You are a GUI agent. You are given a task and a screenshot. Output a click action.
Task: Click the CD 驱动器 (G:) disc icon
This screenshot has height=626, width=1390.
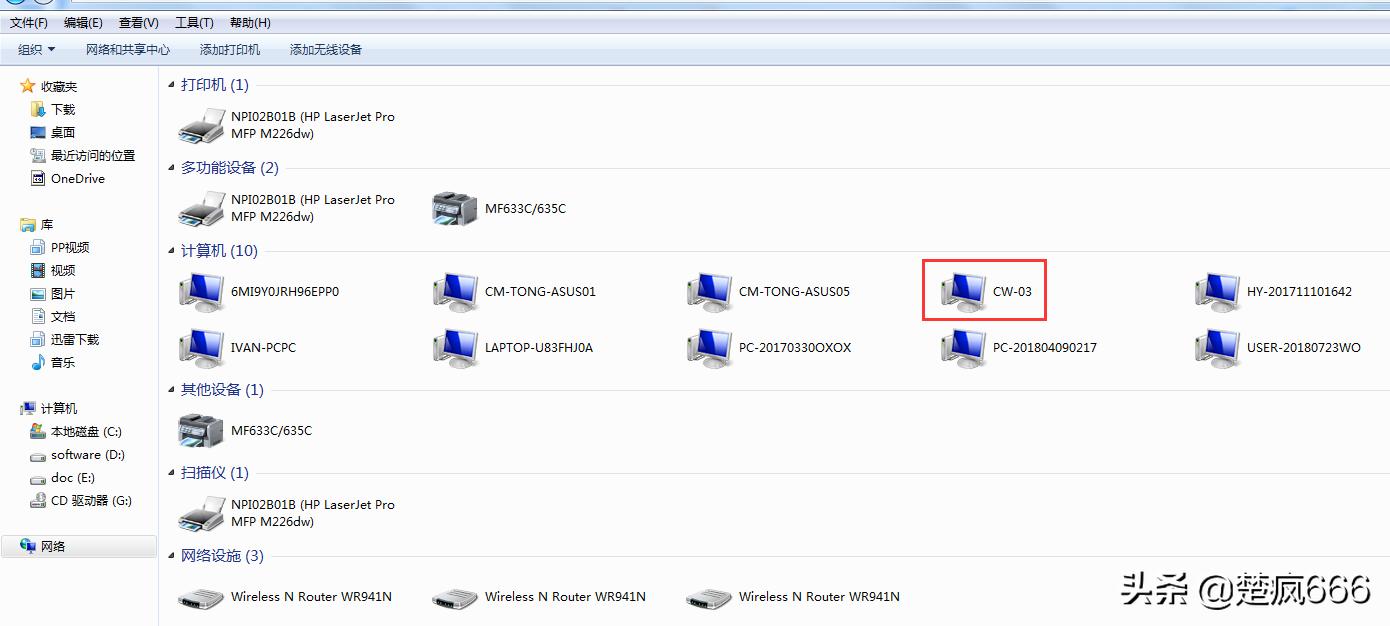click(38, 500)
